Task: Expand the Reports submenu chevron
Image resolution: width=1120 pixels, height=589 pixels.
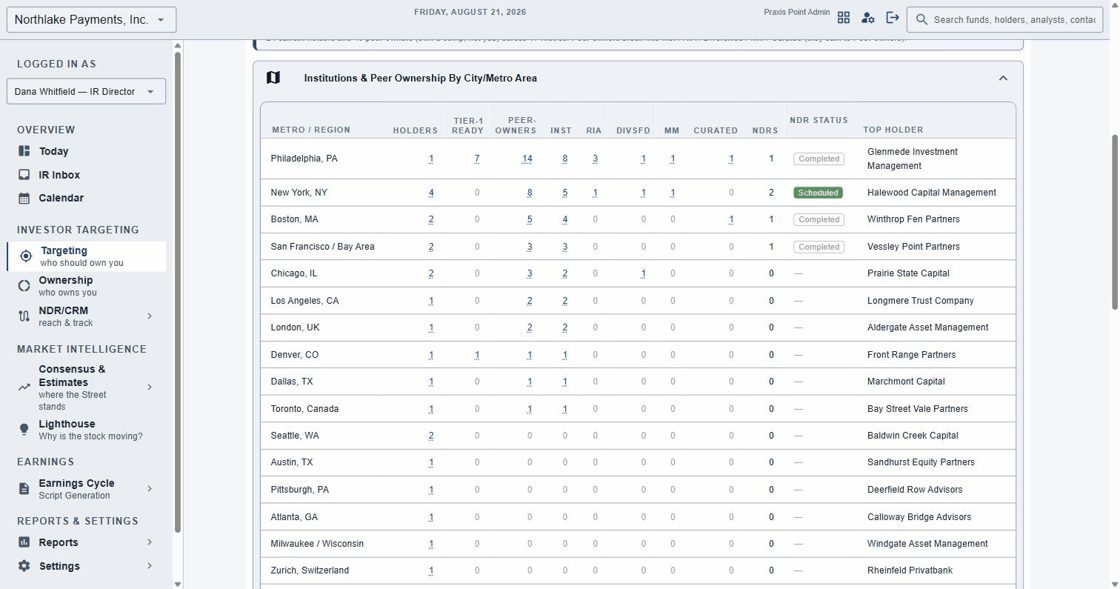Action: [x=149, y=543]
